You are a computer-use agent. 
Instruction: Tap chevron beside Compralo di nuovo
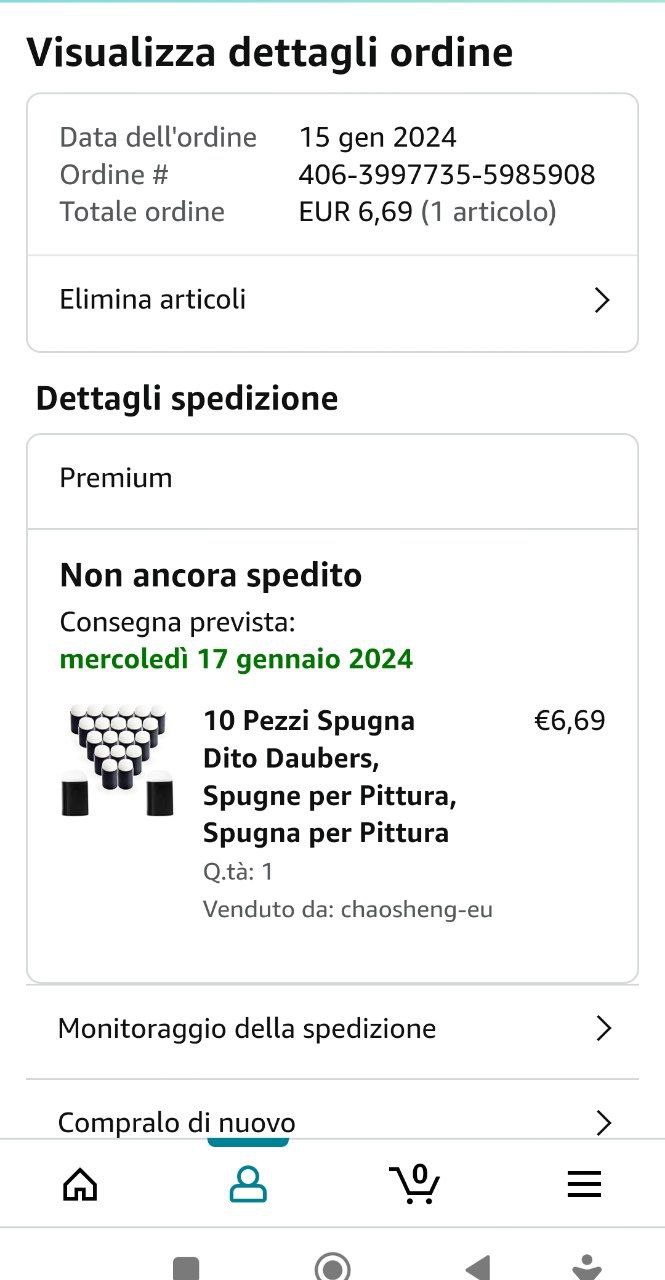602,1122
